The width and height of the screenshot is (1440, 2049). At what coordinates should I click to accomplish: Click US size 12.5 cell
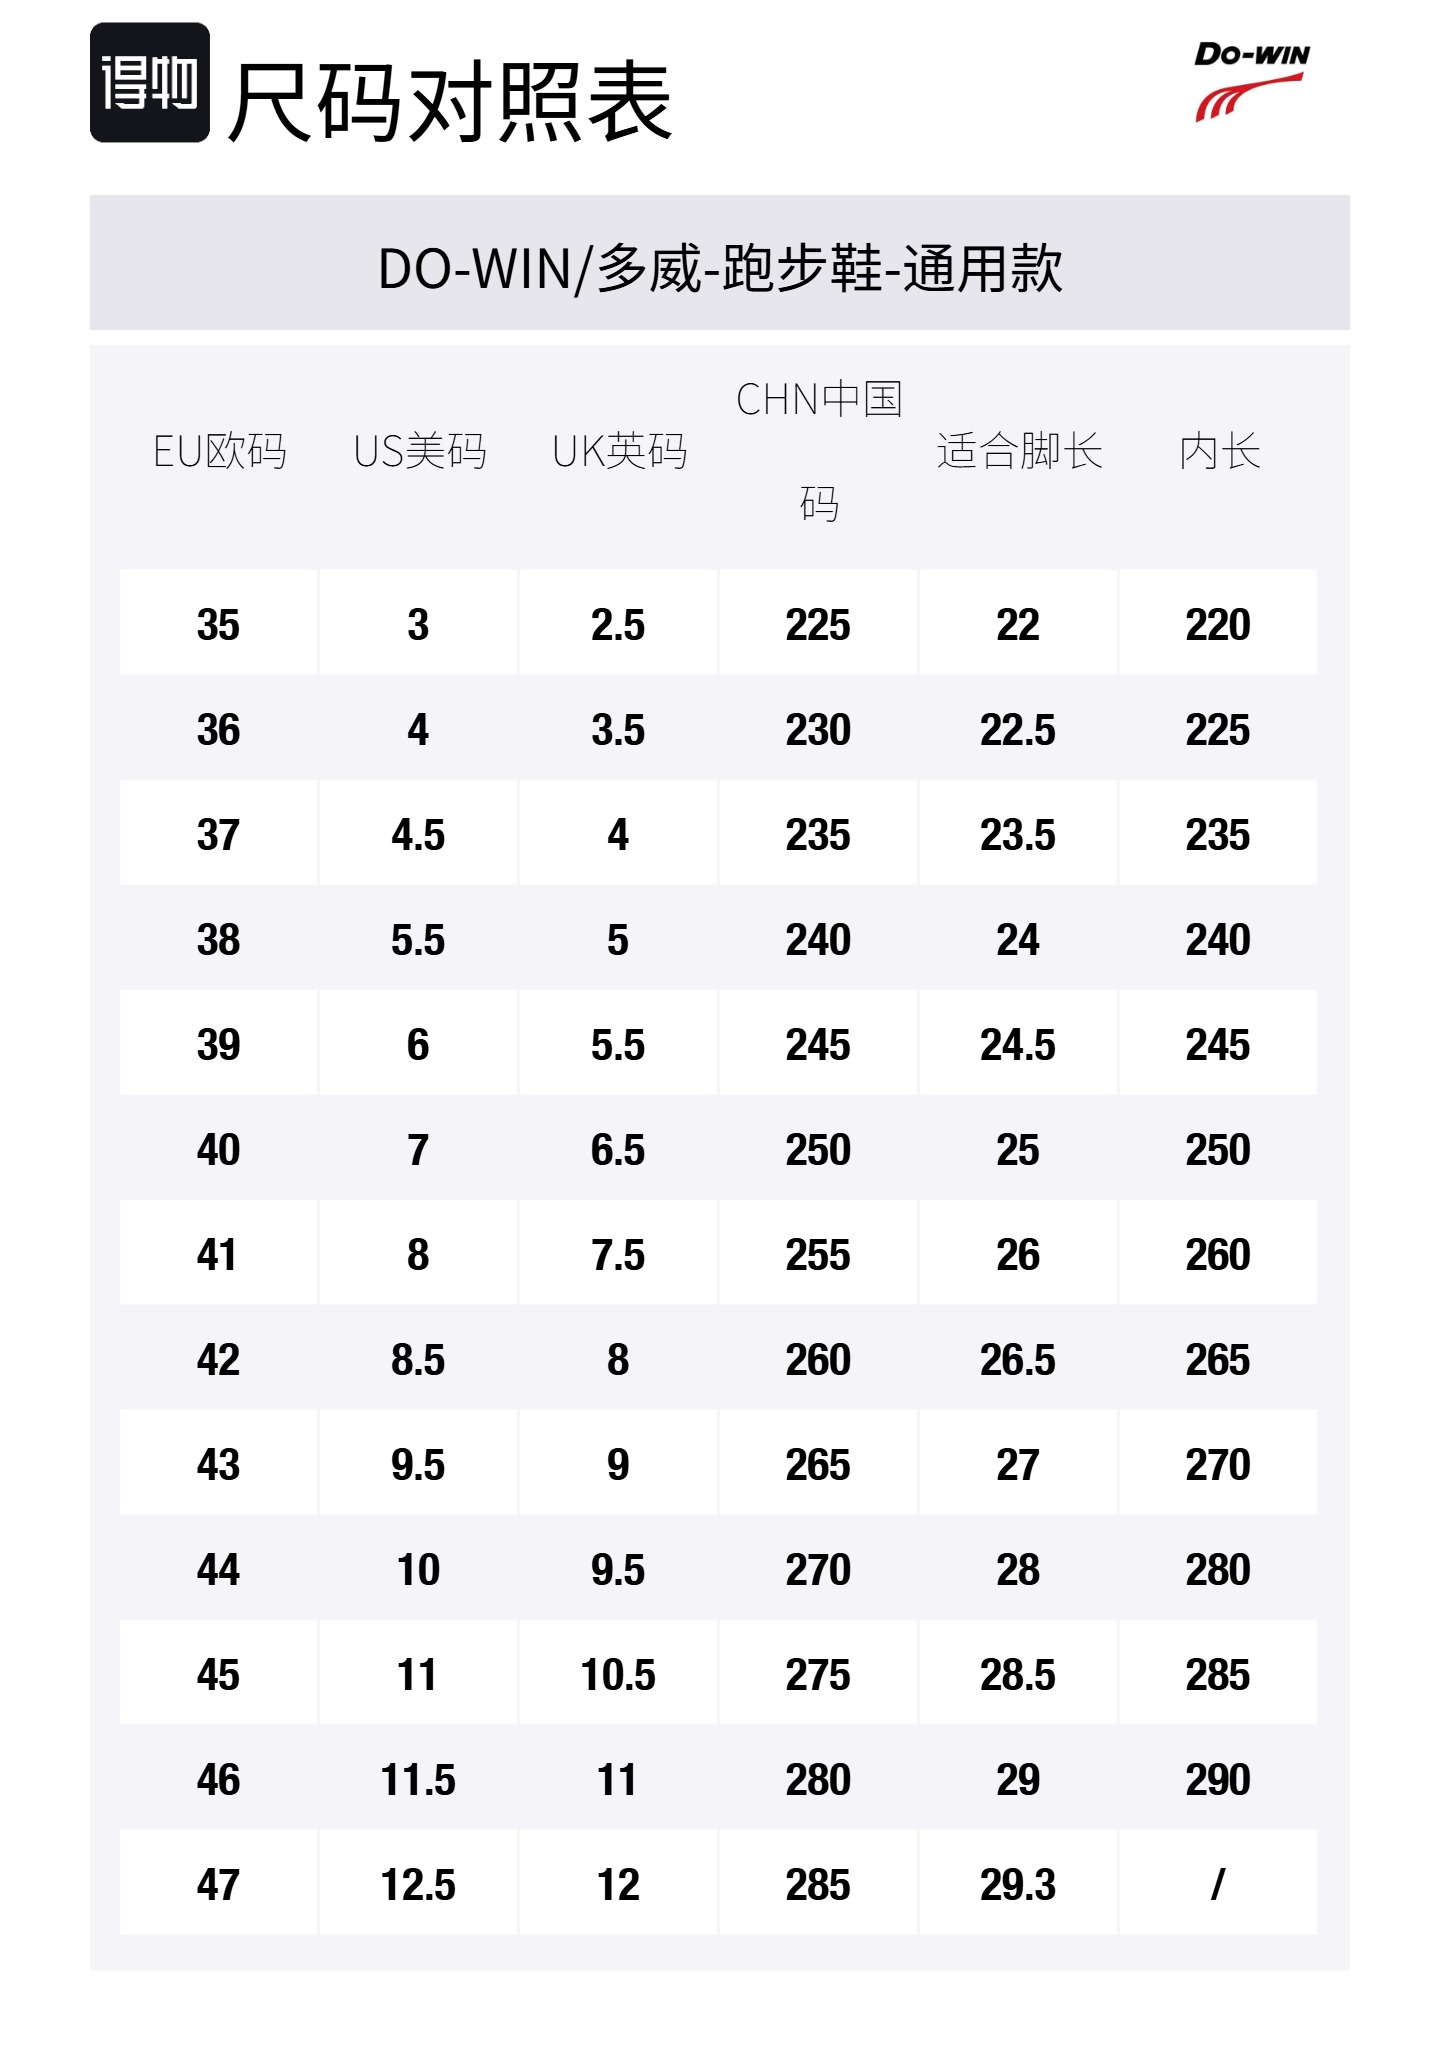[419, 1883]
